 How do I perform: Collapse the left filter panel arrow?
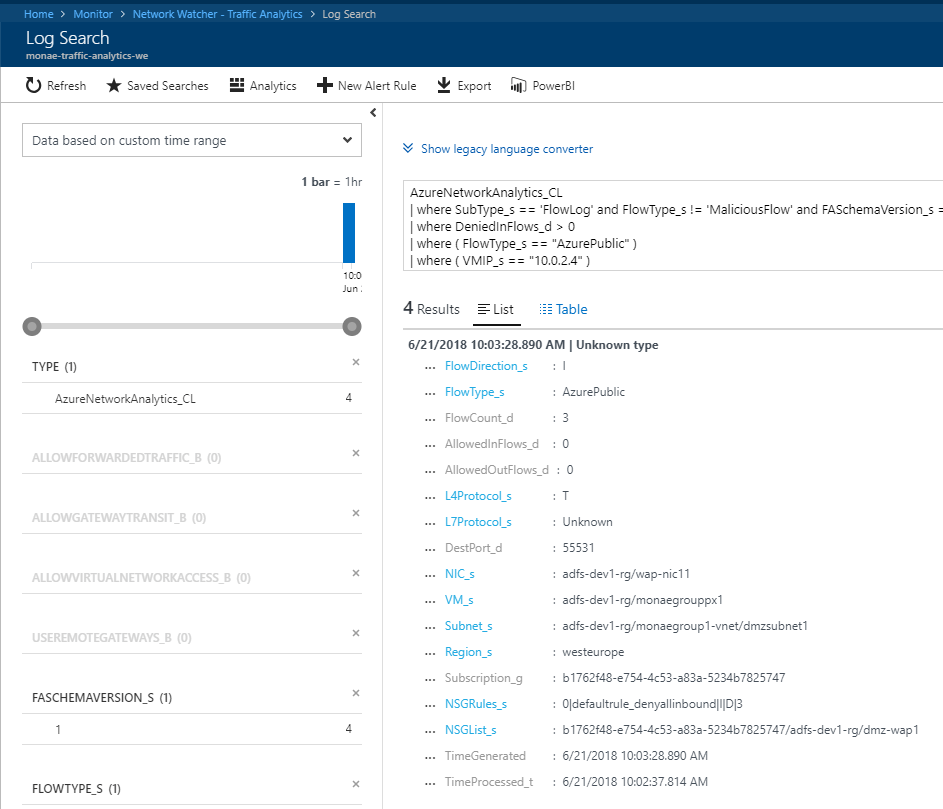click(372, 112)
